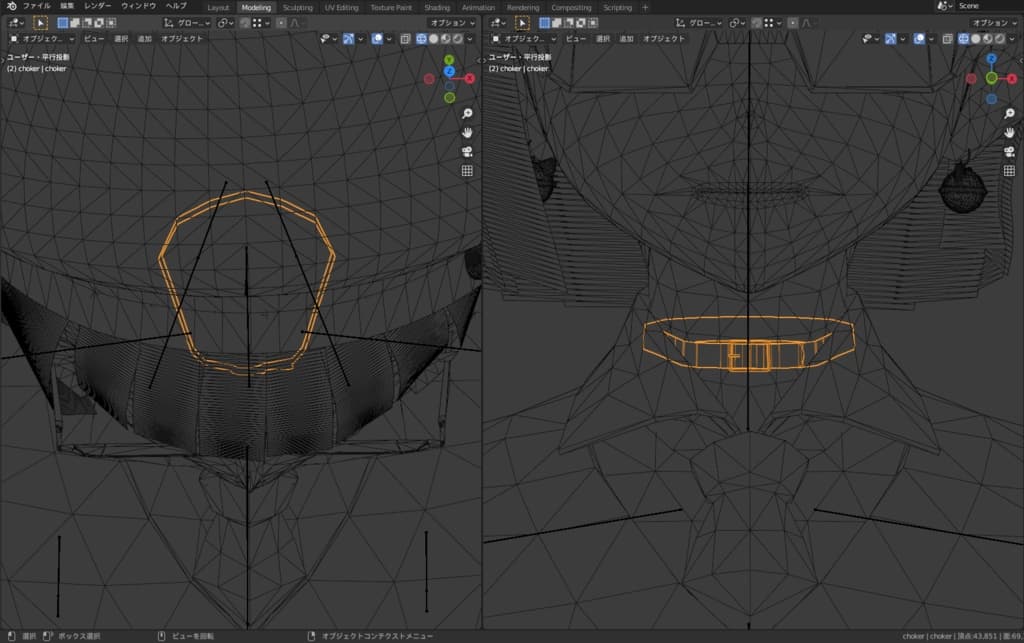
Task: Click the red X axis on right viewport gizmo
Action: (x=1012, y=78)
